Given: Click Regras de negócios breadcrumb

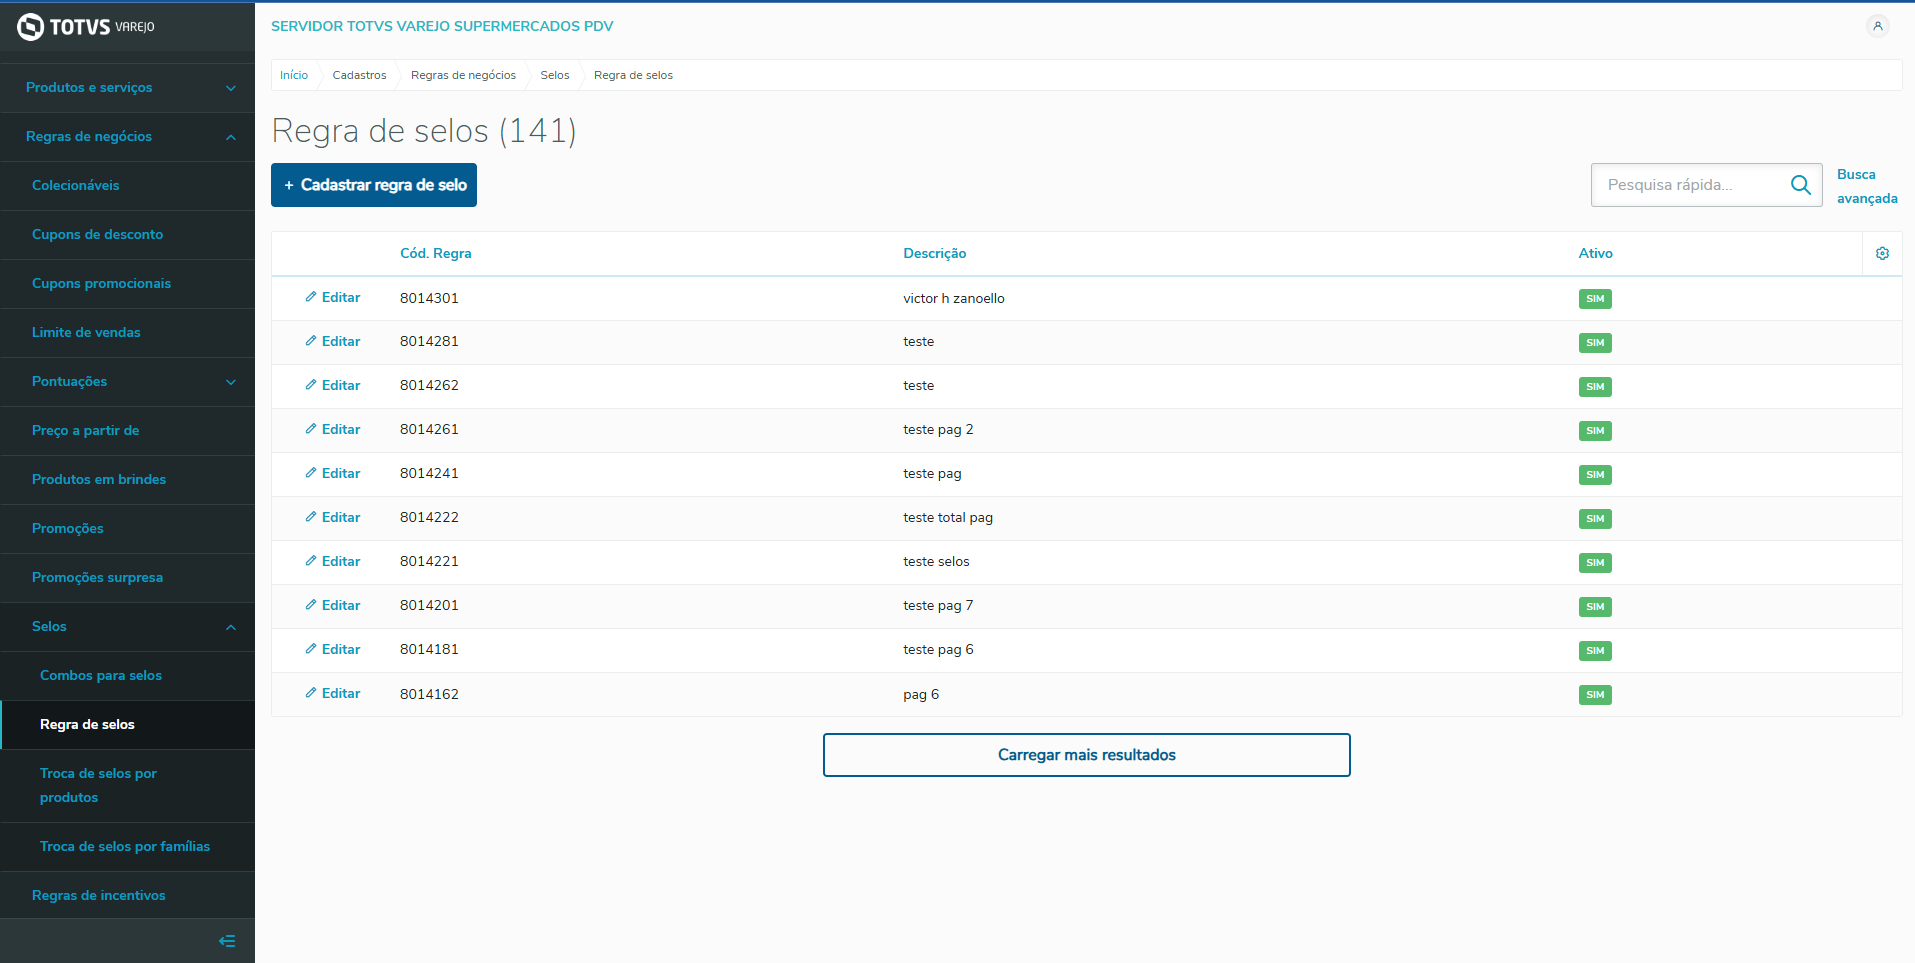Looking at the screenshot, I should [x=463, y=75].
